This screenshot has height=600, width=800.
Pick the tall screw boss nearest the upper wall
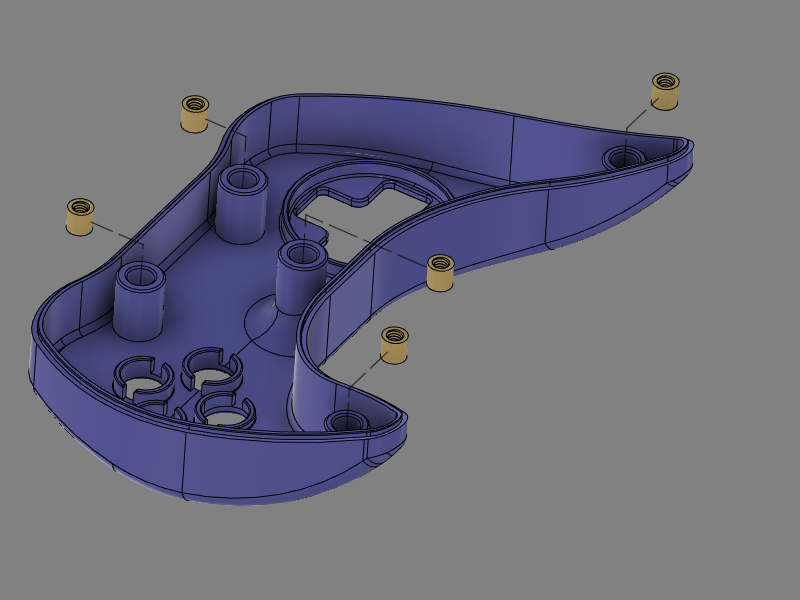[x=241, y=204]
